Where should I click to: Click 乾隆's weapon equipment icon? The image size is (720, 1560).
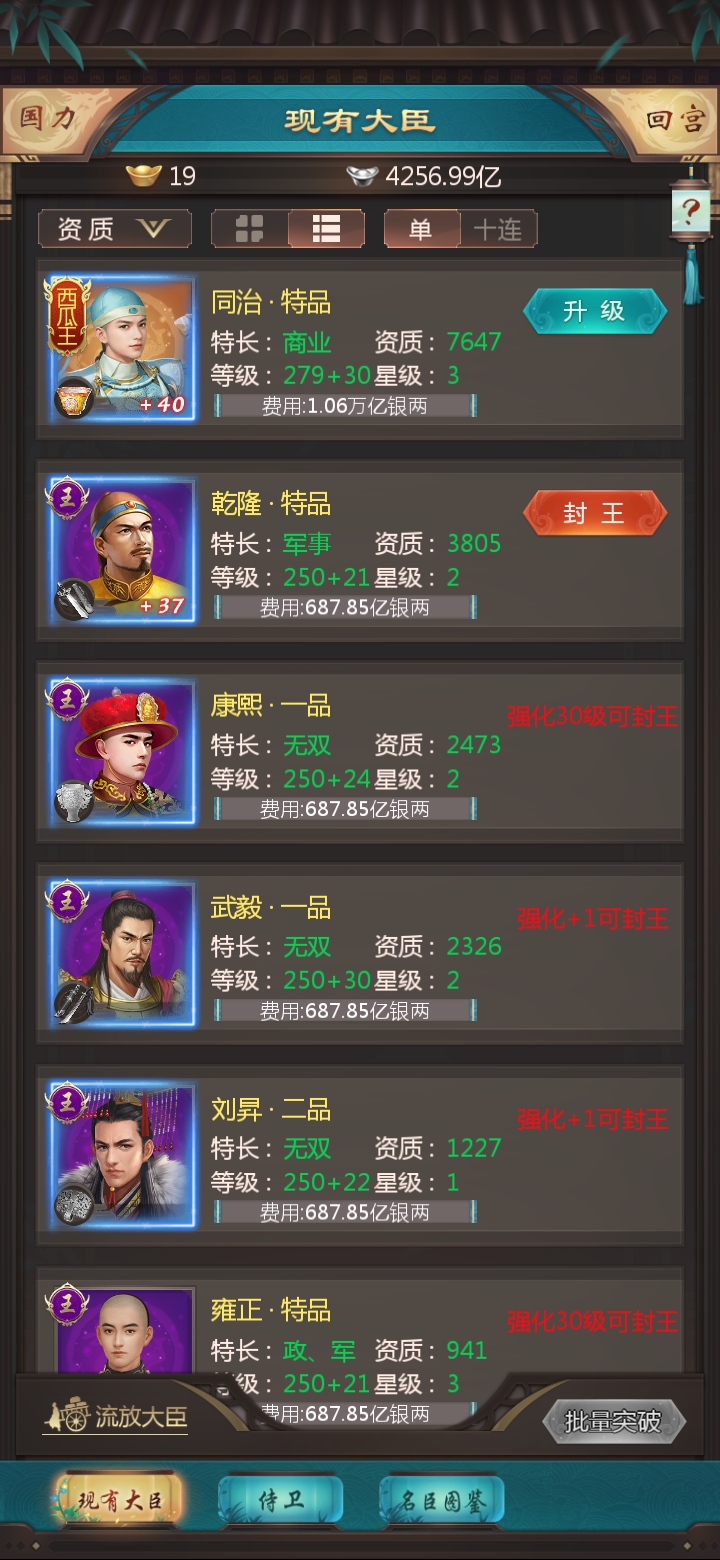(74, 599)
